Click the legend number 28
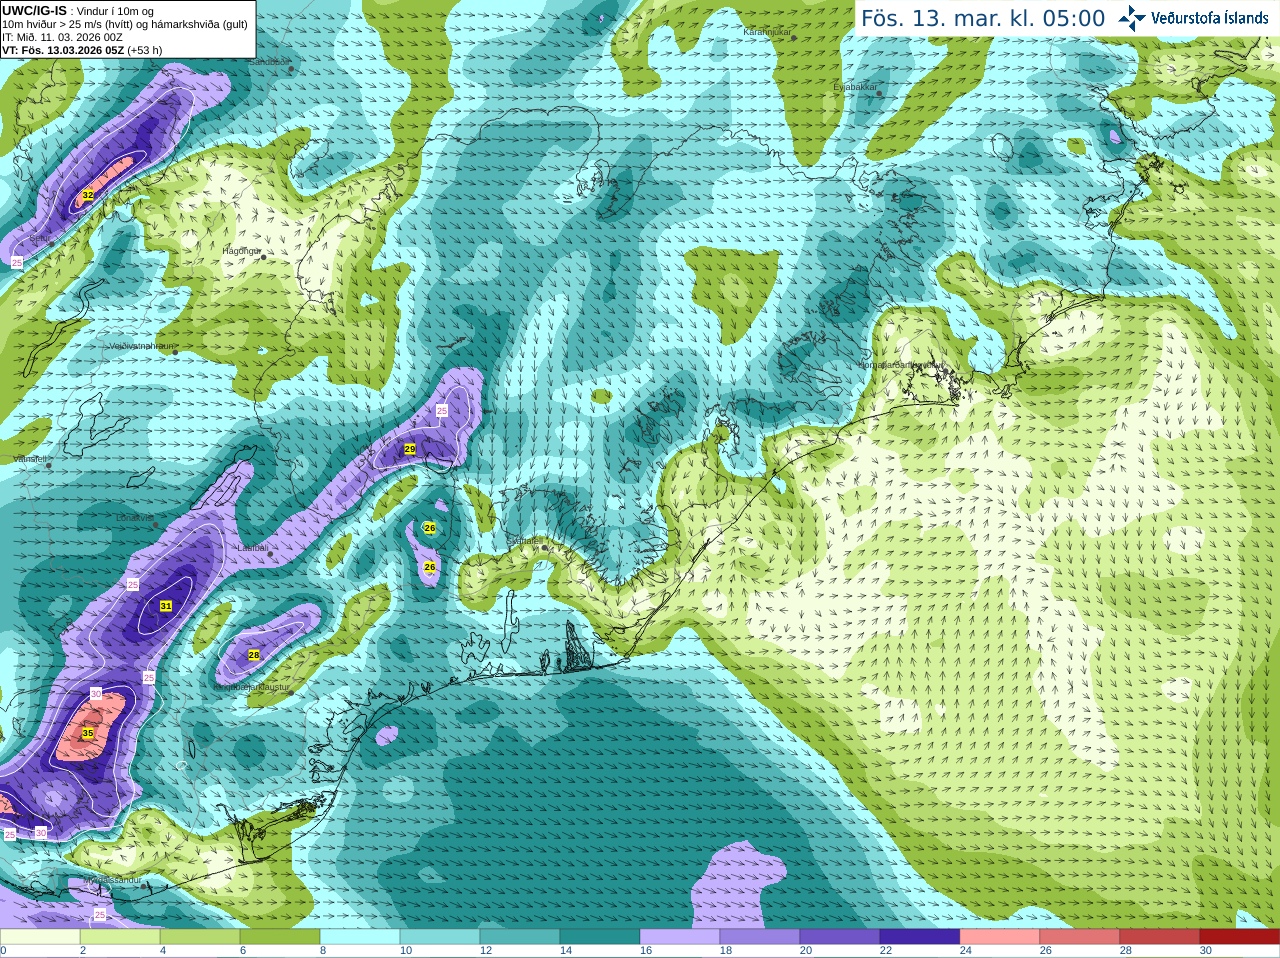Viewport: 1280px width, 958px height. pos(1126,951)
